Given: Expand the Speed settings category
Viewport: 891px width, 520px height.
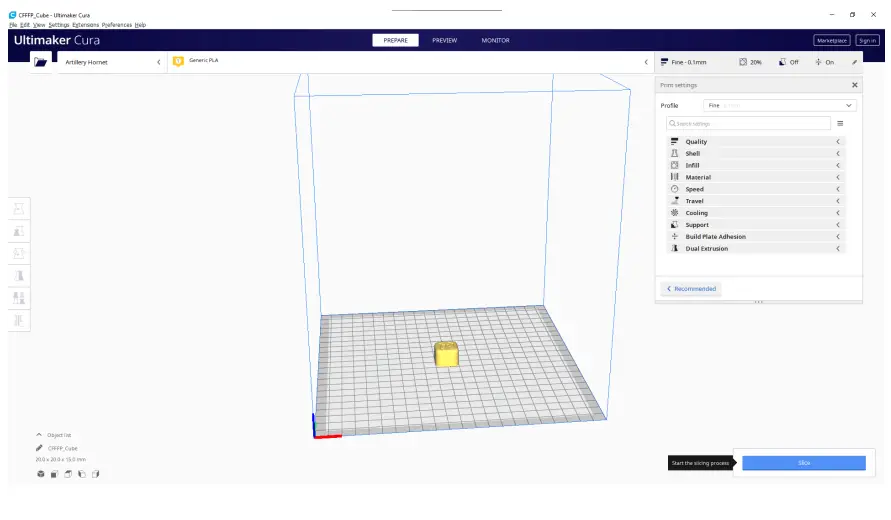Looking at the screenshot, I should [756, 189].
